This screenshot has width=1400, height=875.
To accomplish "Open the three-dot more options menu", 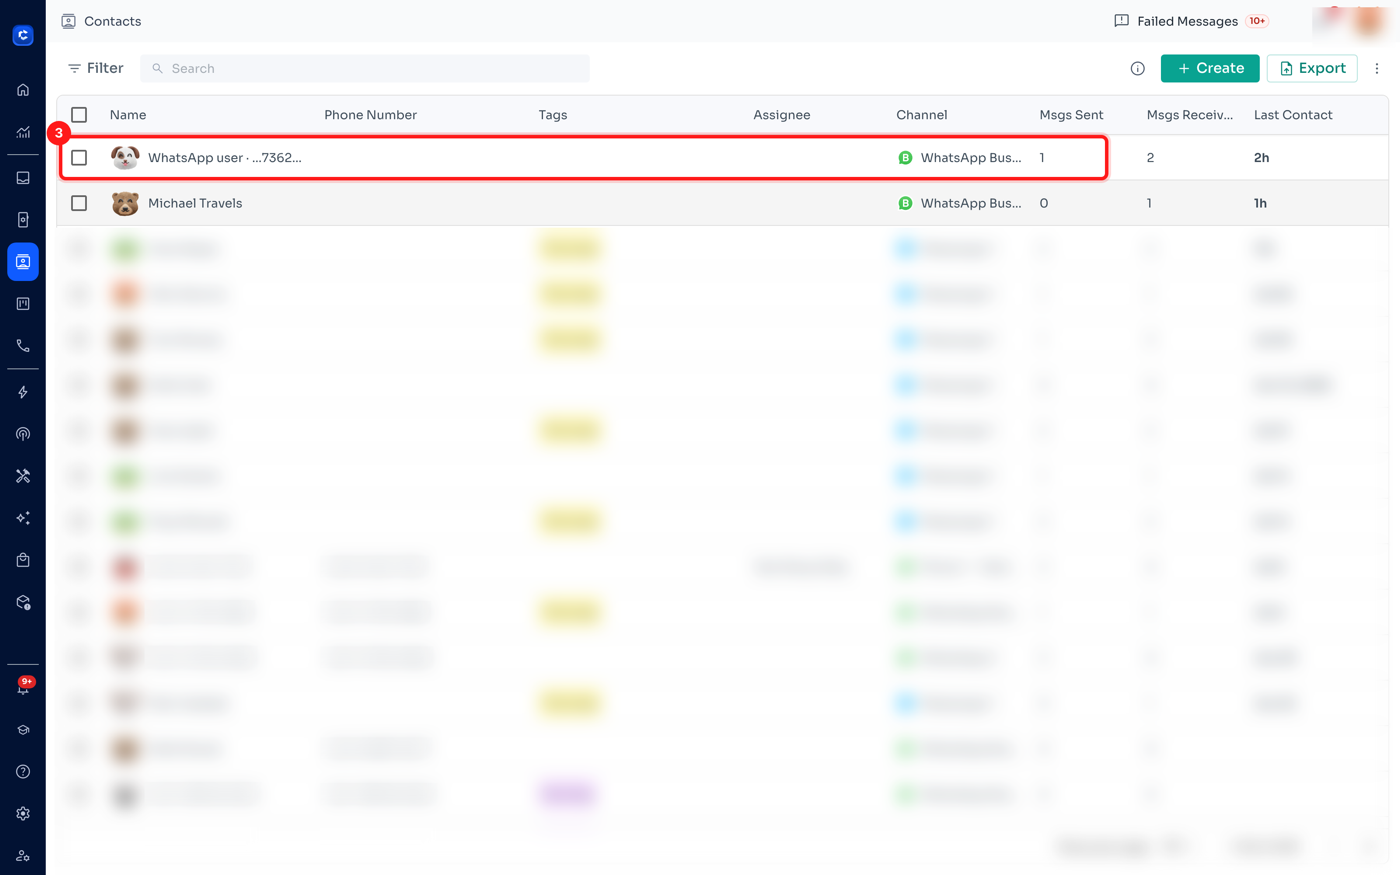I will [x=1377, y=68].
